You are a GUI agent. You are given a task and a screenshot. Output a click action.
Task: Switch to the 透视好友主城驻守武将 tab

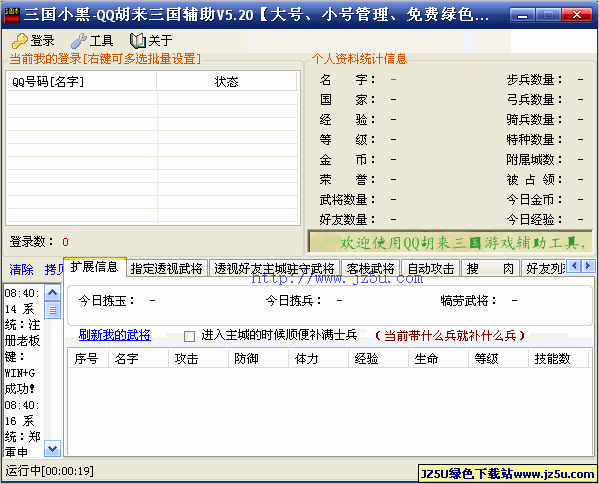[274, 269]
